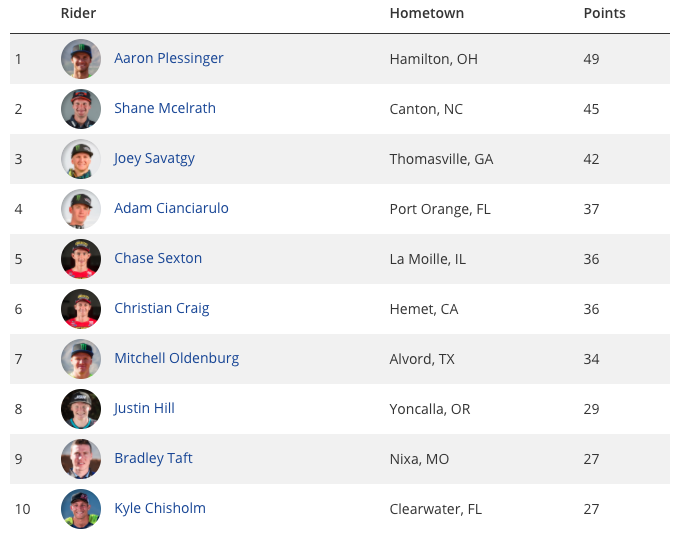Select Kyle Chisholm's portrait photo
Image resolution: width=681 pixels, height=545 pixels.
(81, 509)
